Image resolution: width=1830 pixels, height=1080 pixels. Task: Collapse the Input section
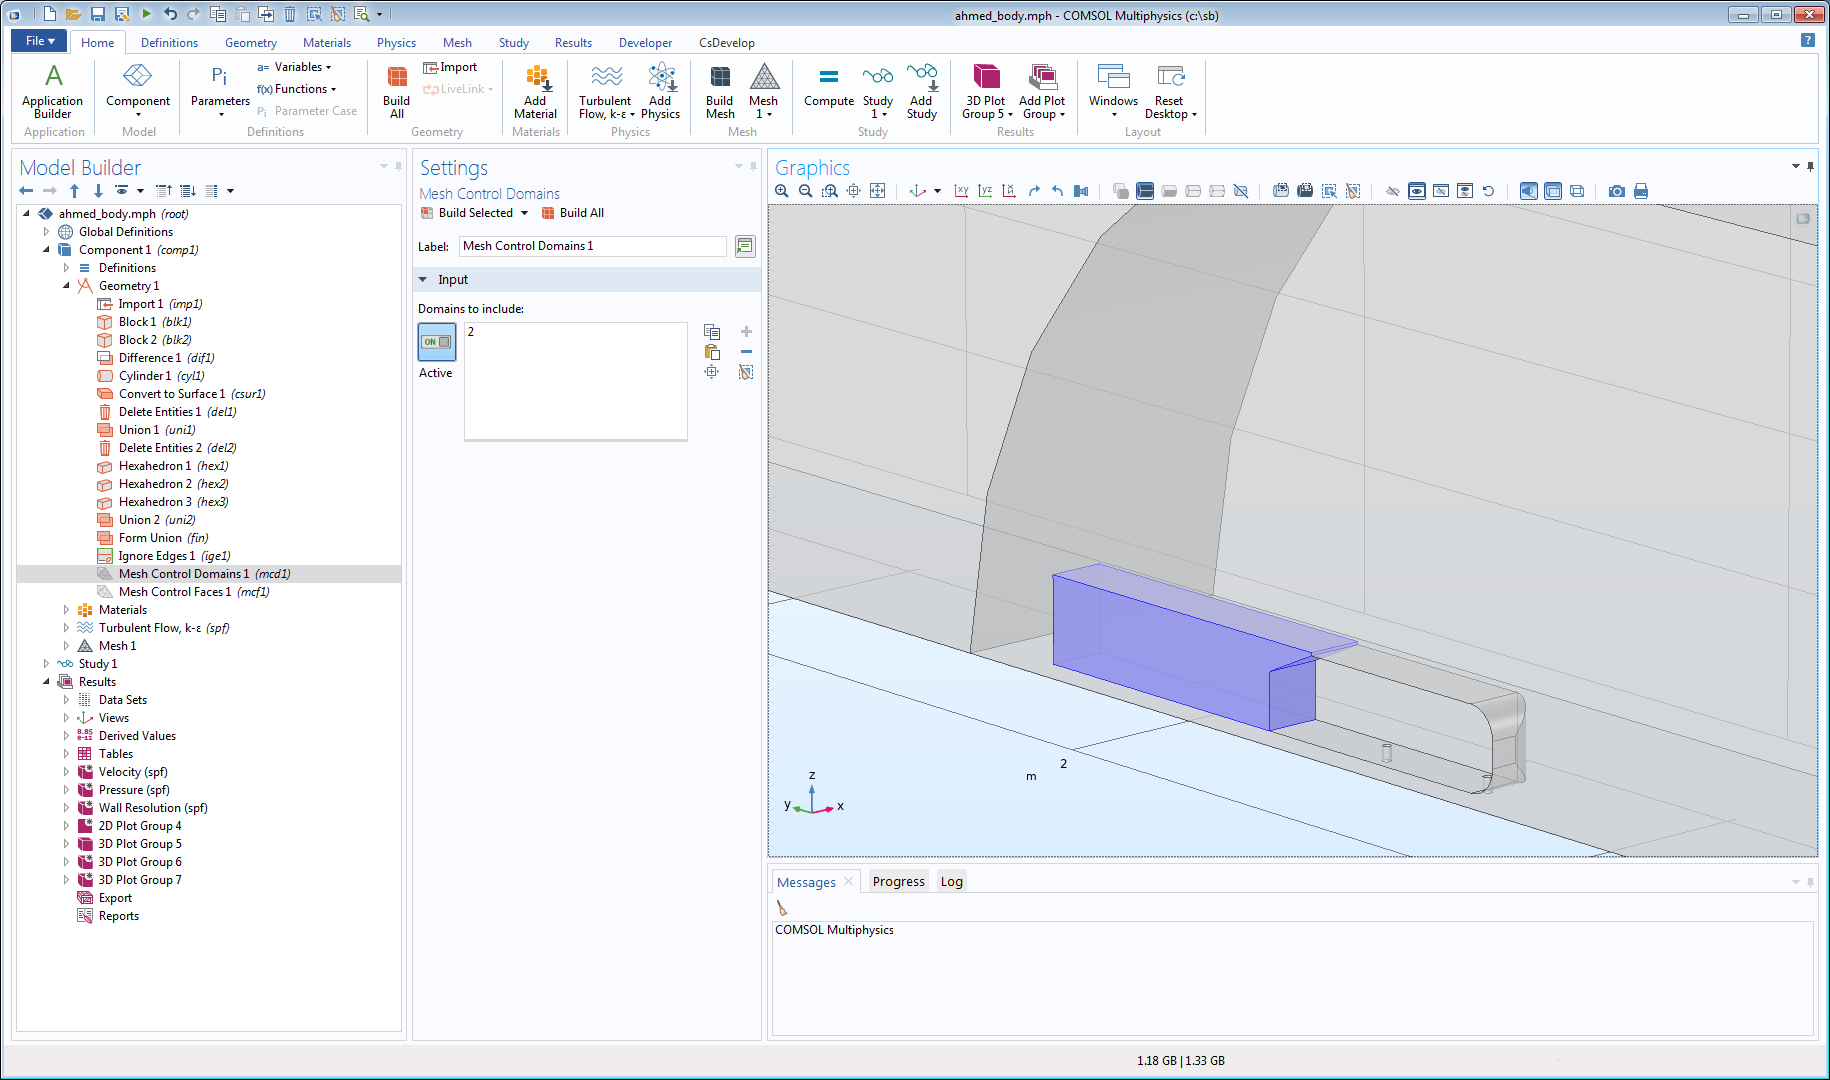click(423, 280)
